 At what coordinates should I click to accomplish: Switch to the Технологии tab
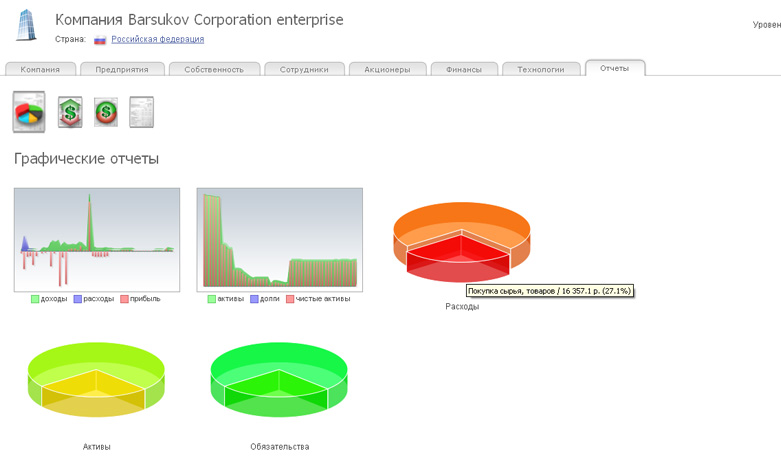pyautogui.click(x=541, y=69)
